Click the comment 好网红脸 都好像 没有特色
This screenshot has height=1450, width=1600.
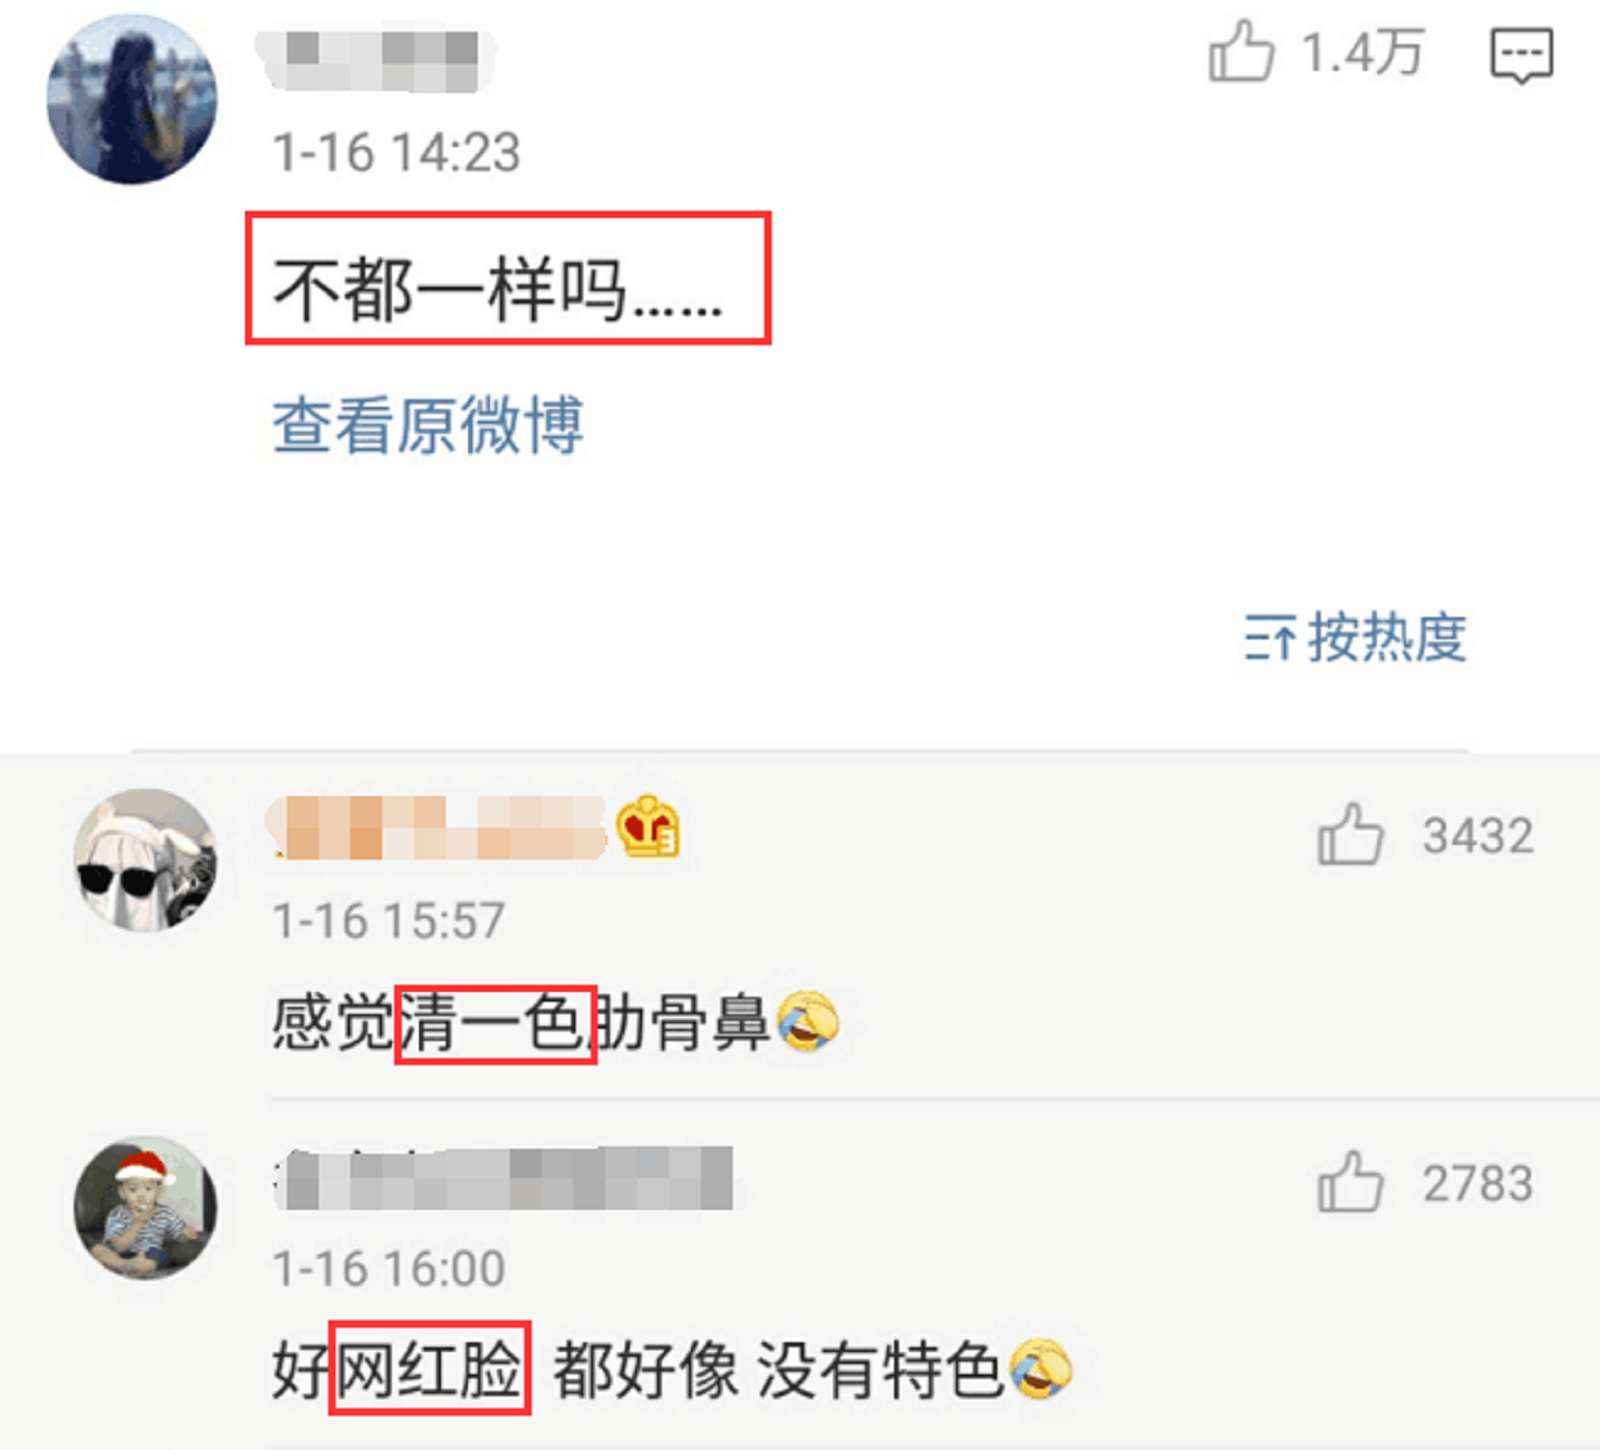coord(637,1369)
